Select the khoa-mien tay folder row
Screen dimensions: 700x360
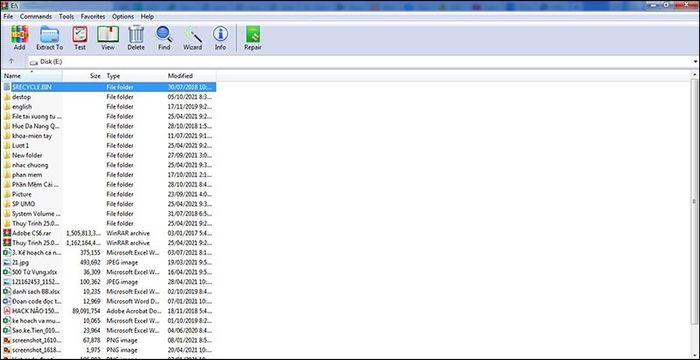[109, 136]
